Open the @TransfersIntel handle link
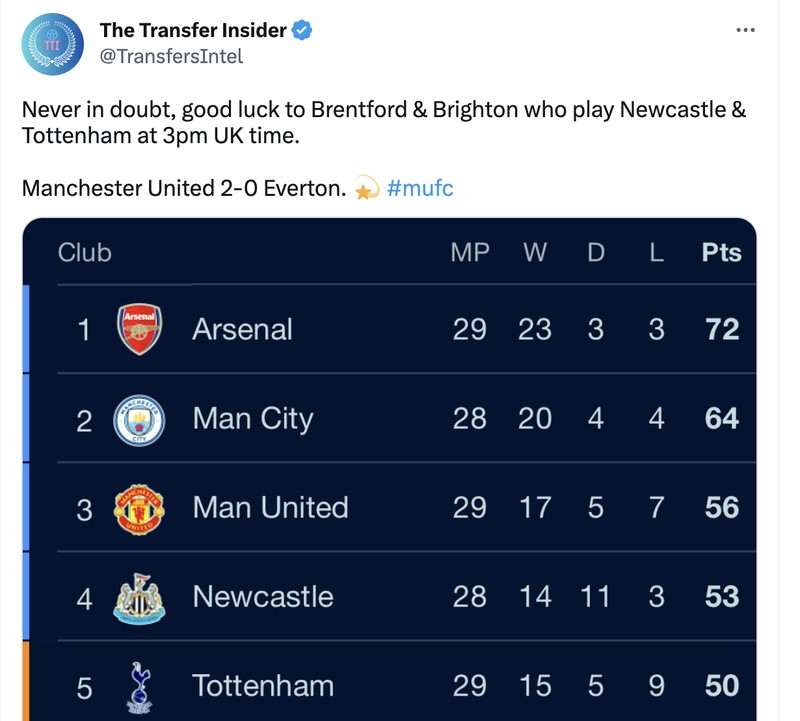Screen dimensions: 800x721 pos(171,56)
